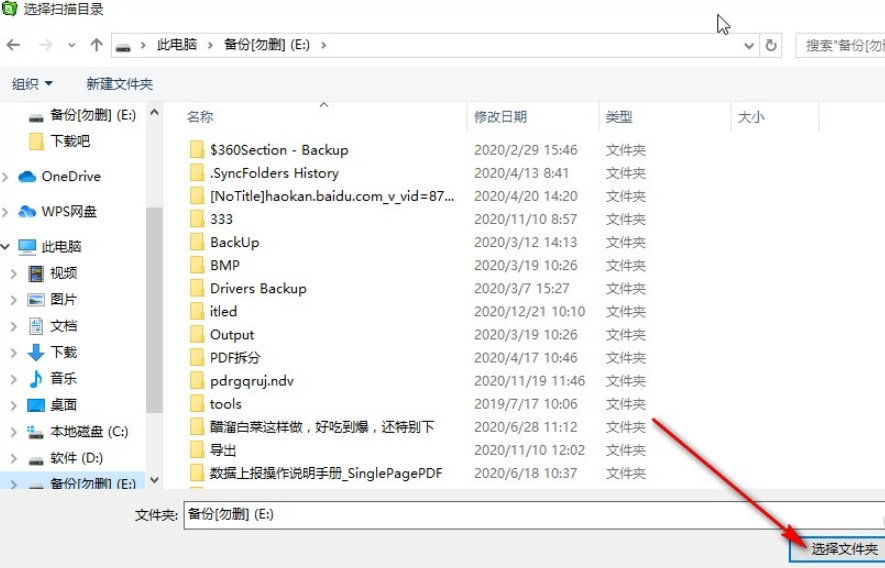The image size is (885, 568).
Task: Open the 图片 library icon
Action: tap(36, 300)
